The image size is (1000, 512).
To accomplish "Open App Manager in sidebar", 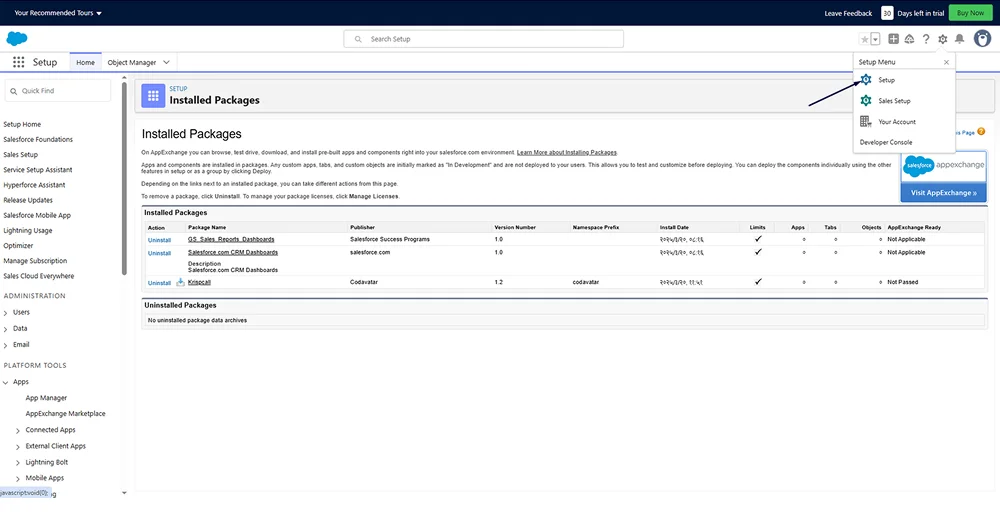I will pyautogui.click(x=46, y=398).
